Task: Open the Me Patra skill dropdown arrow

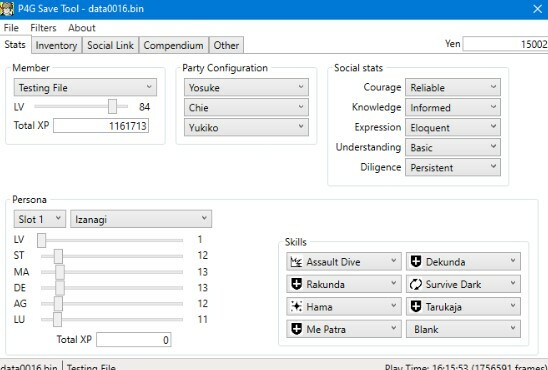Action: coord(394,328)
